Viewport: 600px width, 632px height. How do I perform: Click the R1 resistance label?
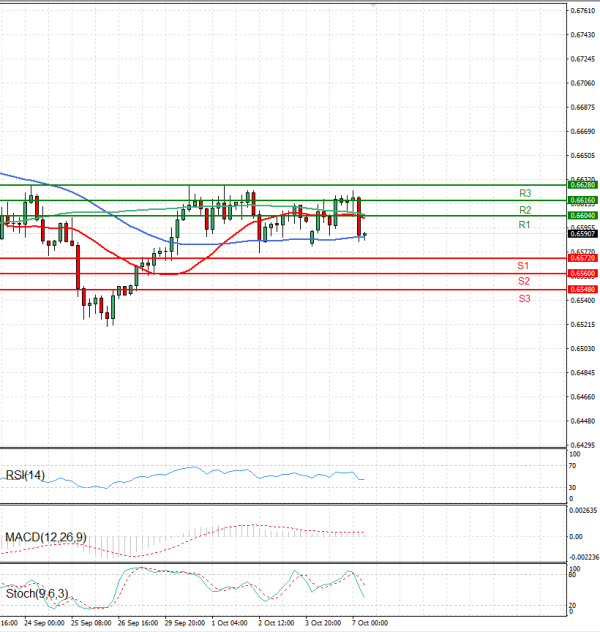click(x=524, y=226)
